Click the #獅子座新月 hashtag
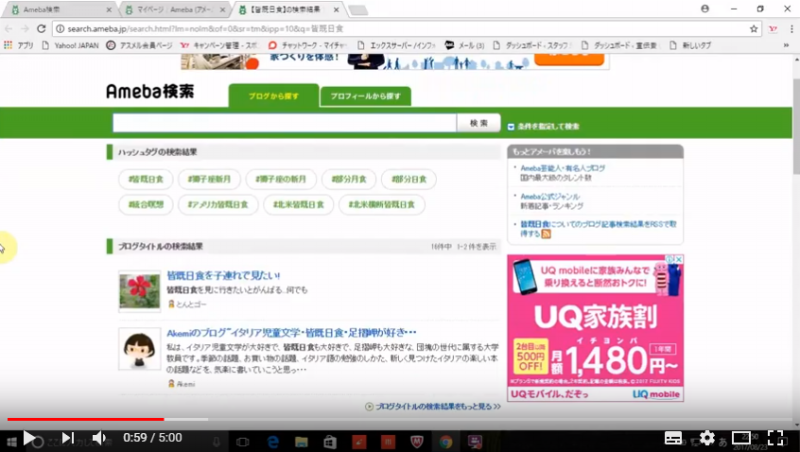Viewport: 800px width, 452px height. [209, 179]
